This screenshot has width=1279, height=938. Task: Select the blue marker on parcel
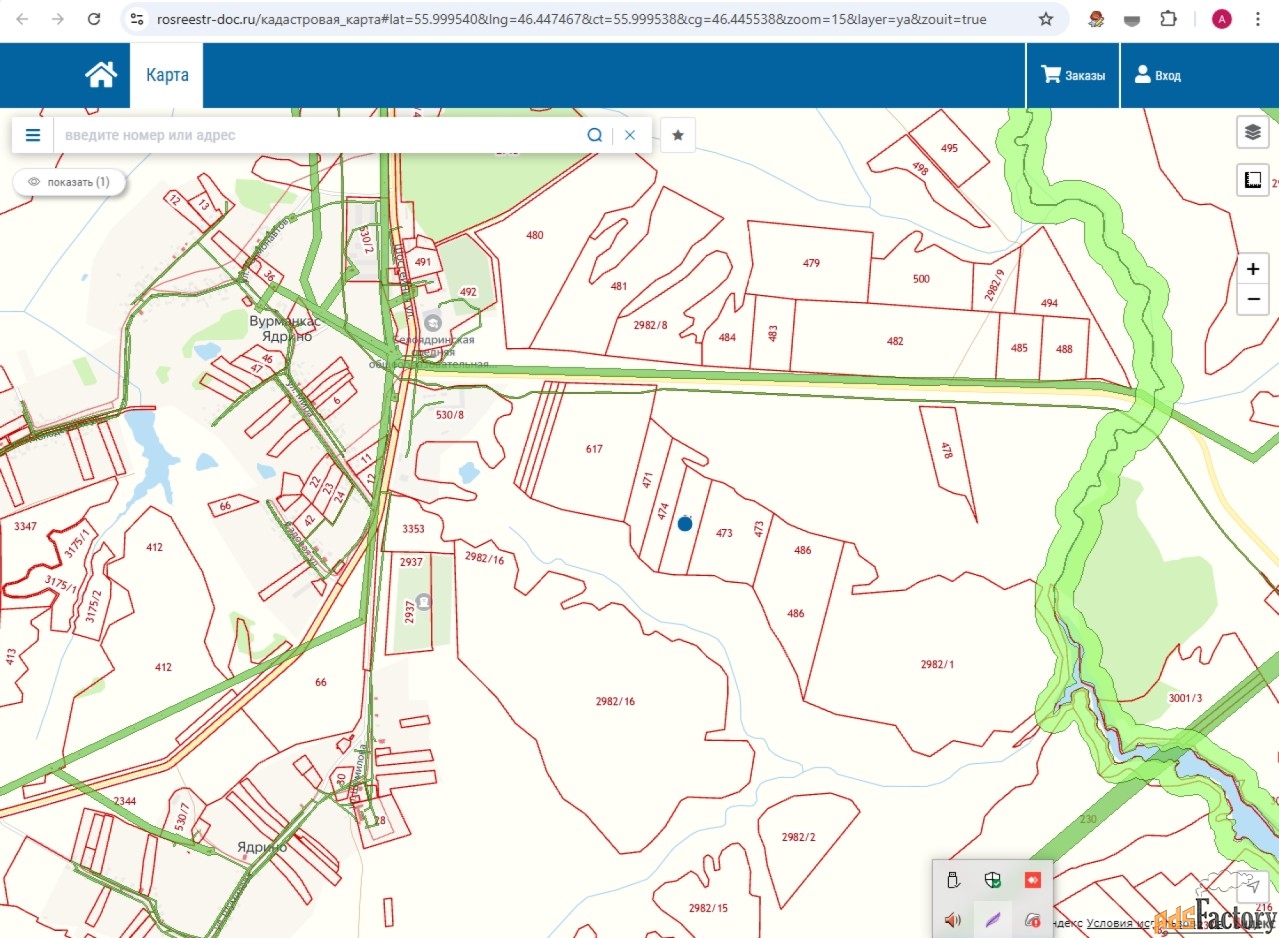click(685, 523)
